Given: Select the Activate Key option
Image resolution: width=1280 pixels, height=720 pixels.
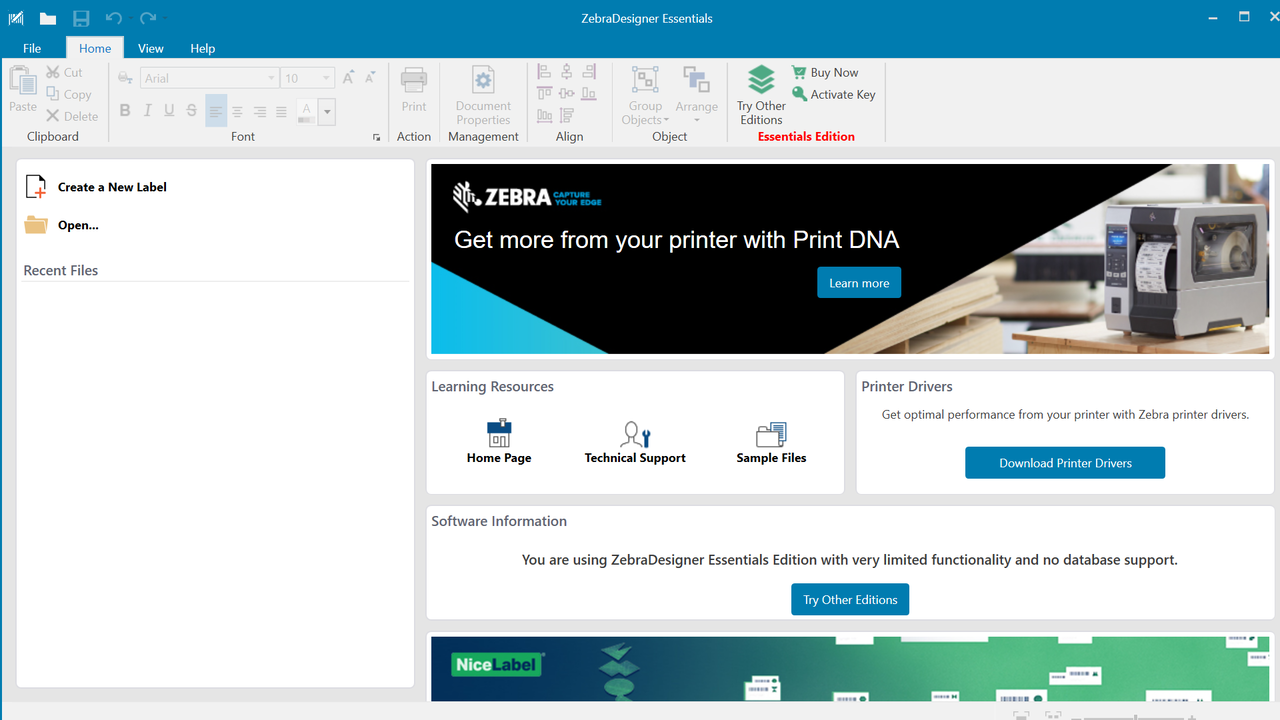Looking at the screenshot, I should coord(833,94).
